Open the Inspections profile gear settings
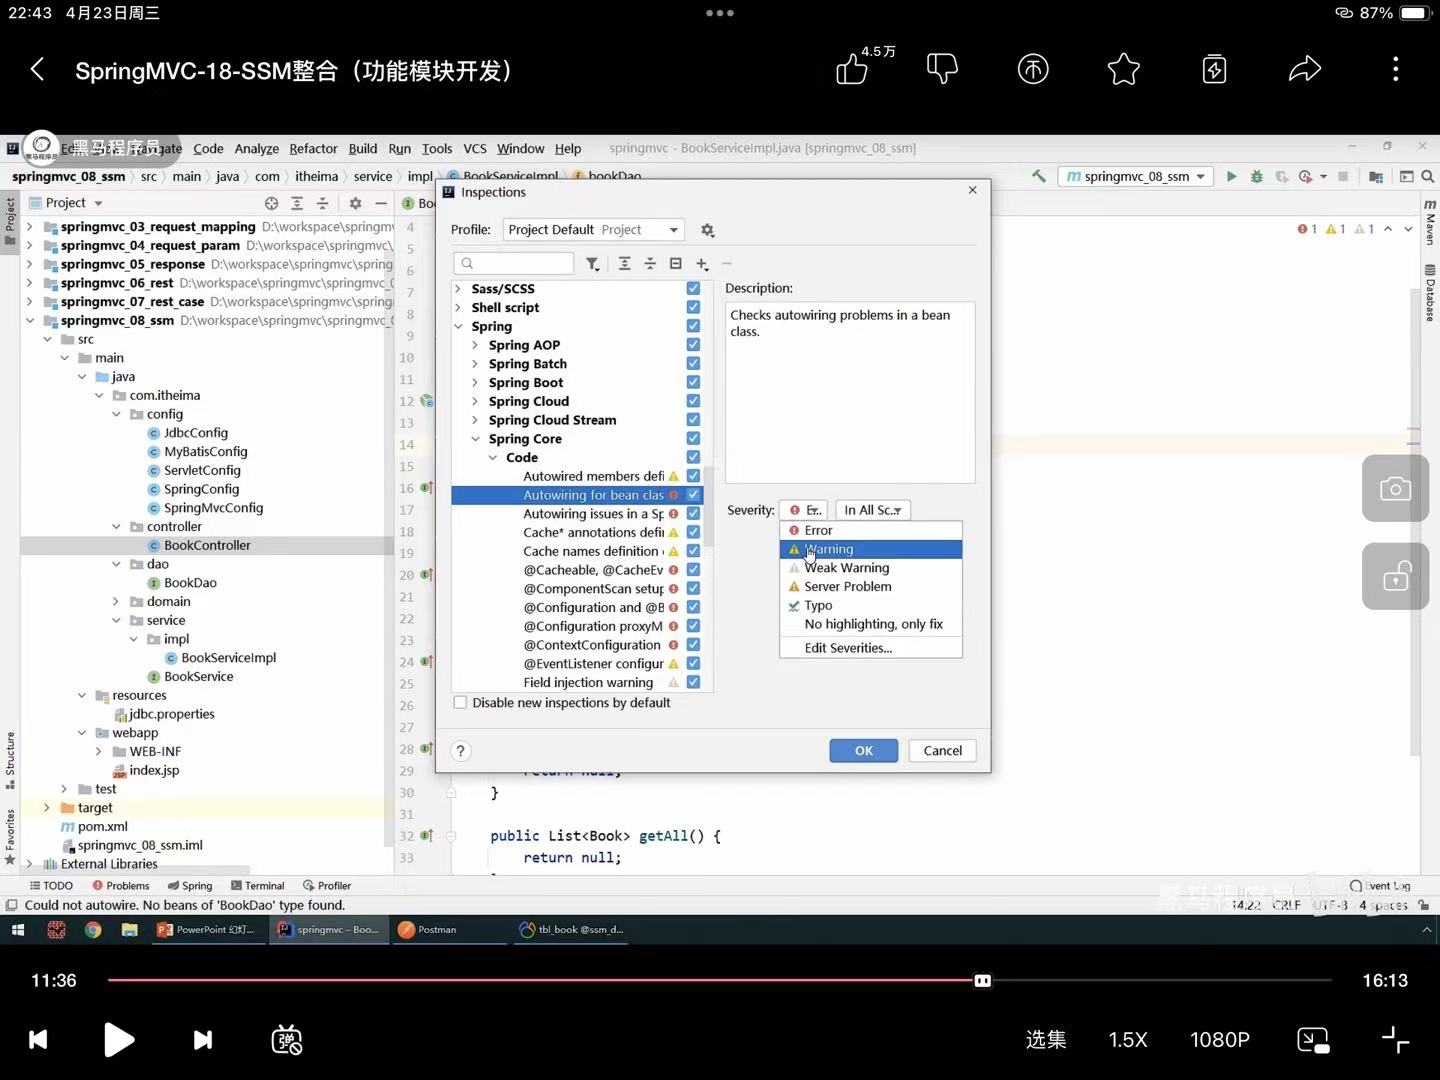 point(708,230)
